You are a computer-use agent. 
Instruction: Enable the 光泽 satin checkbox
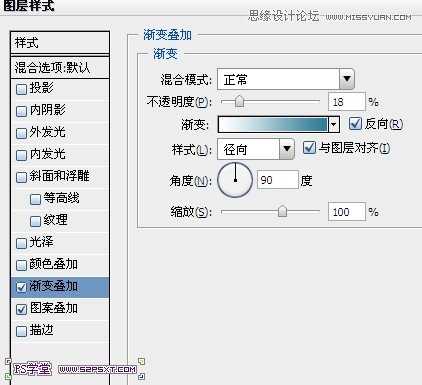(21, 243)
